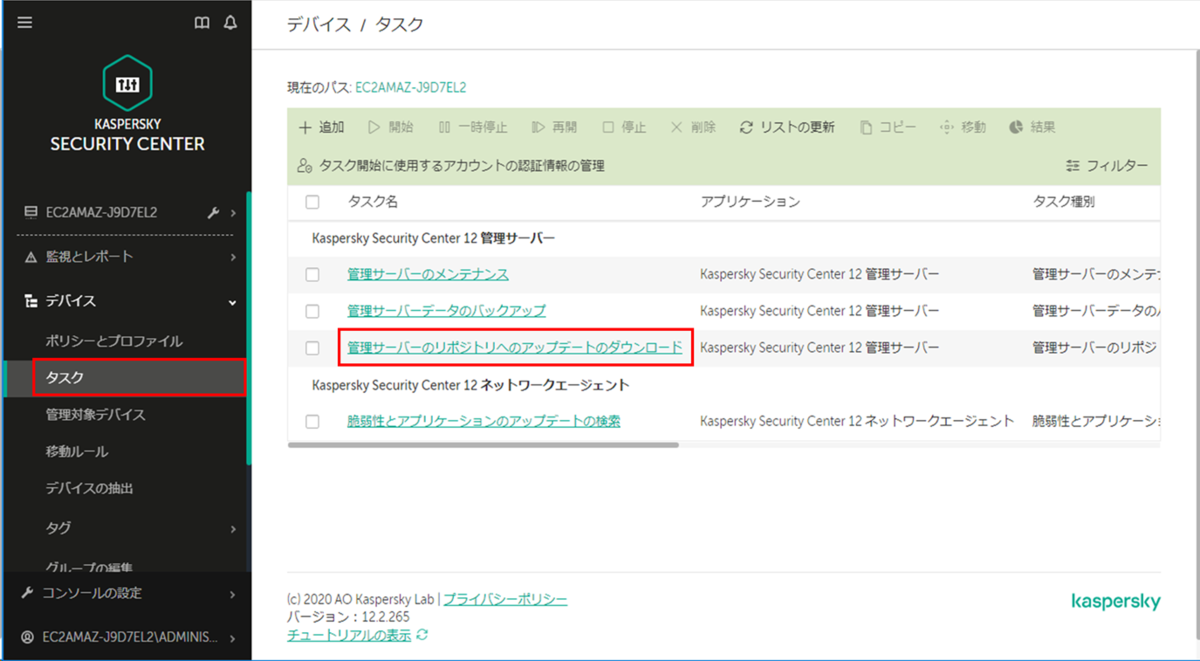Click the コピー copy toolbar button
The height and width of the screenshot is (661, 1200).
(888, 127)
